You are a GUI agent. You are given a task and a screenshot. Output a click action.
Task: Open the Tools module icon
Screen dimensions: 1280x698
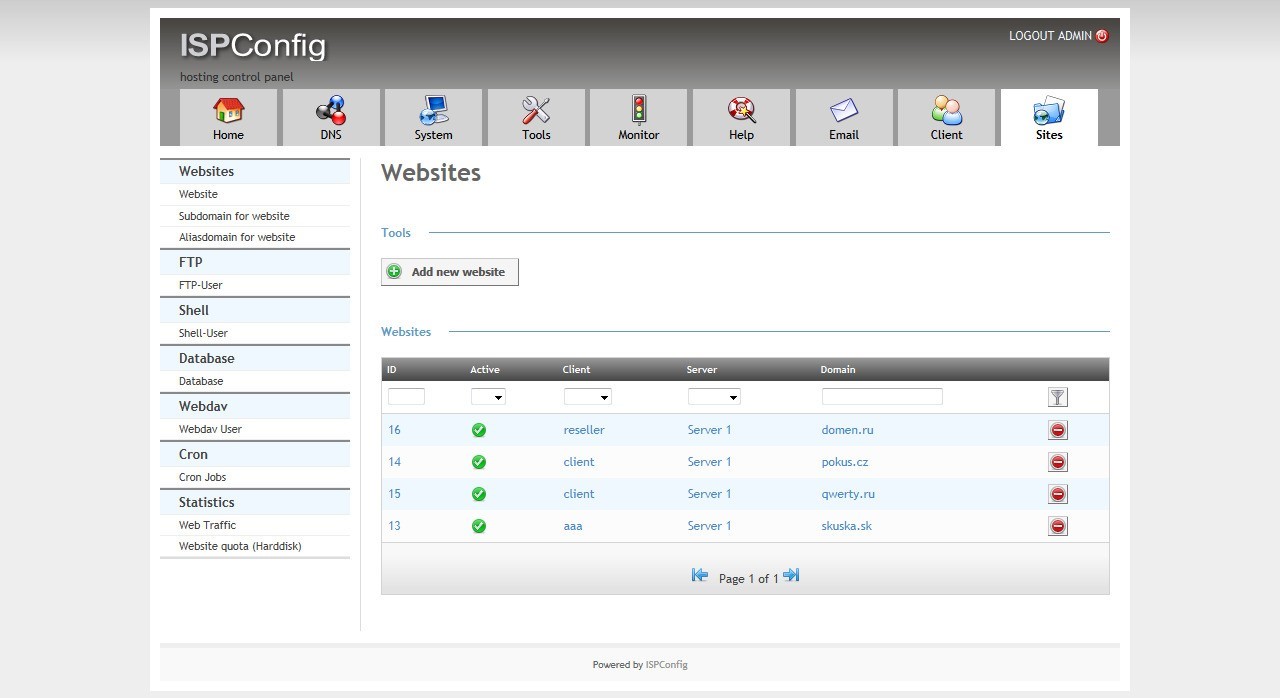point(536,110)
